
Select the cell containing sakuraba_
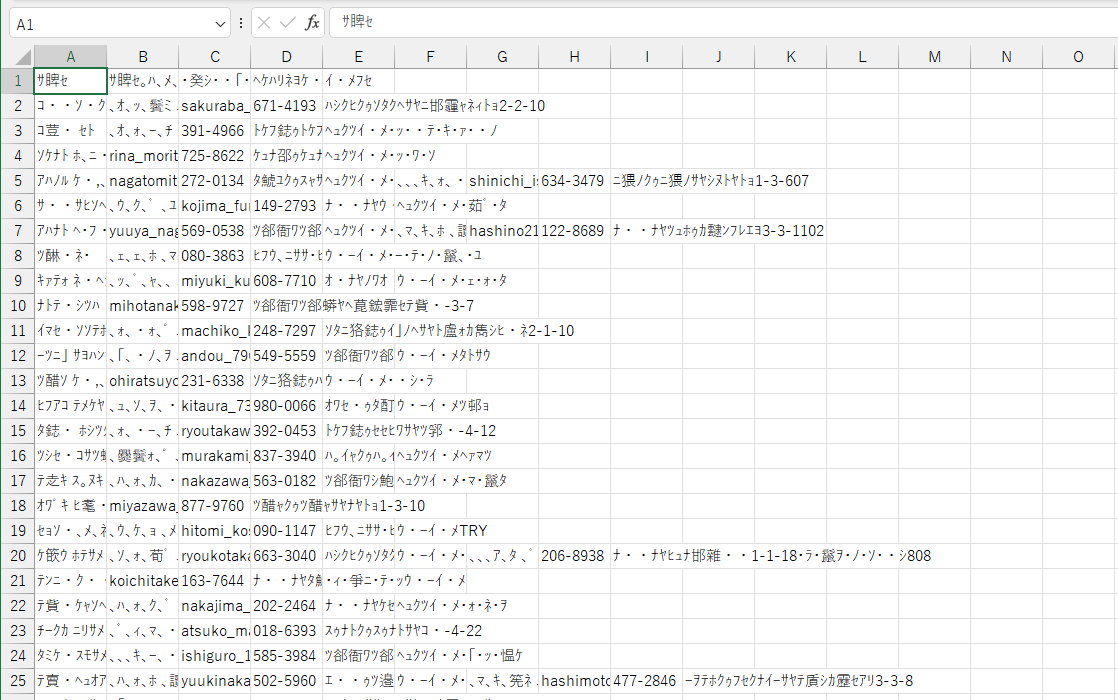click(214, 105)
